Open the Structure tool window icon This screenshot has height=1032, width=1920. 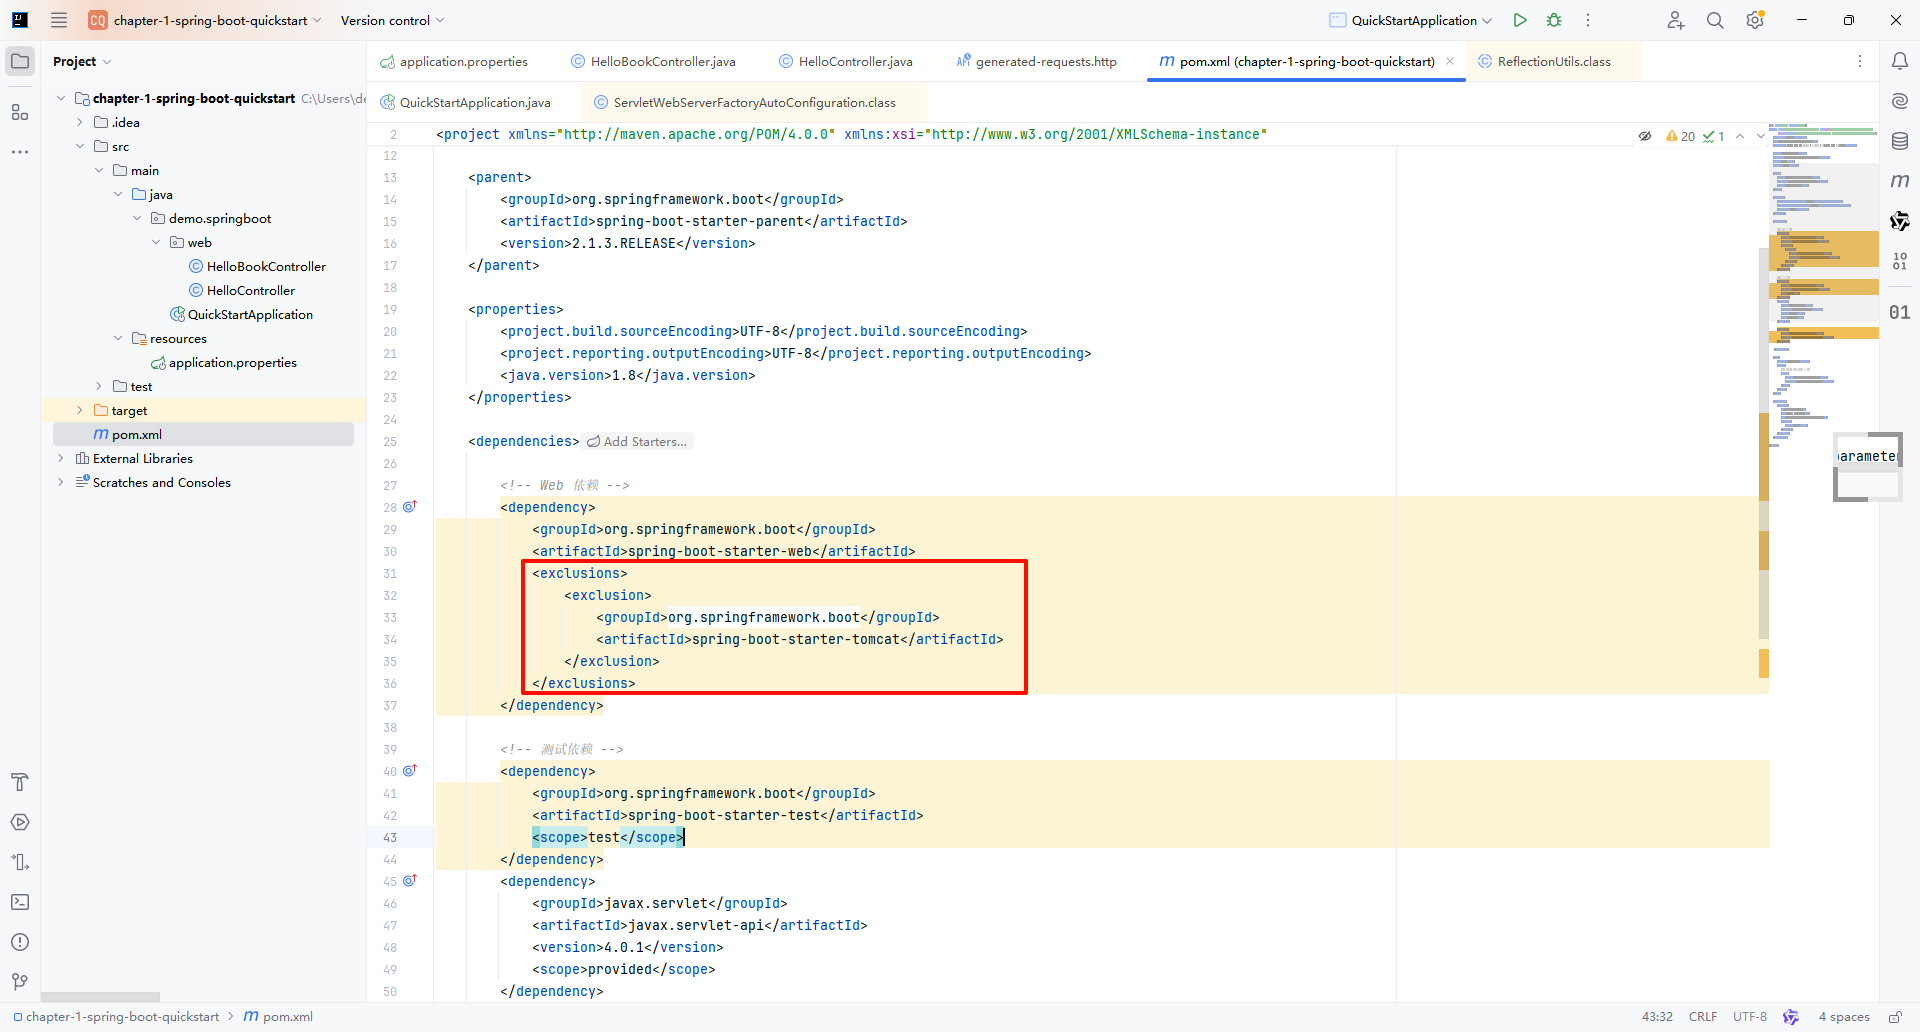[20, 112]
